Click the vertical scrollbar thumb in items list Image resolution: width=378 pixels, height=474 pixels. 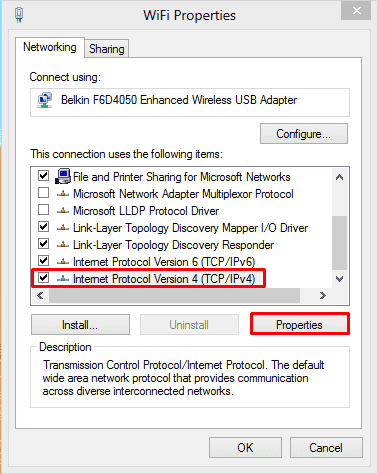(339, 243)
